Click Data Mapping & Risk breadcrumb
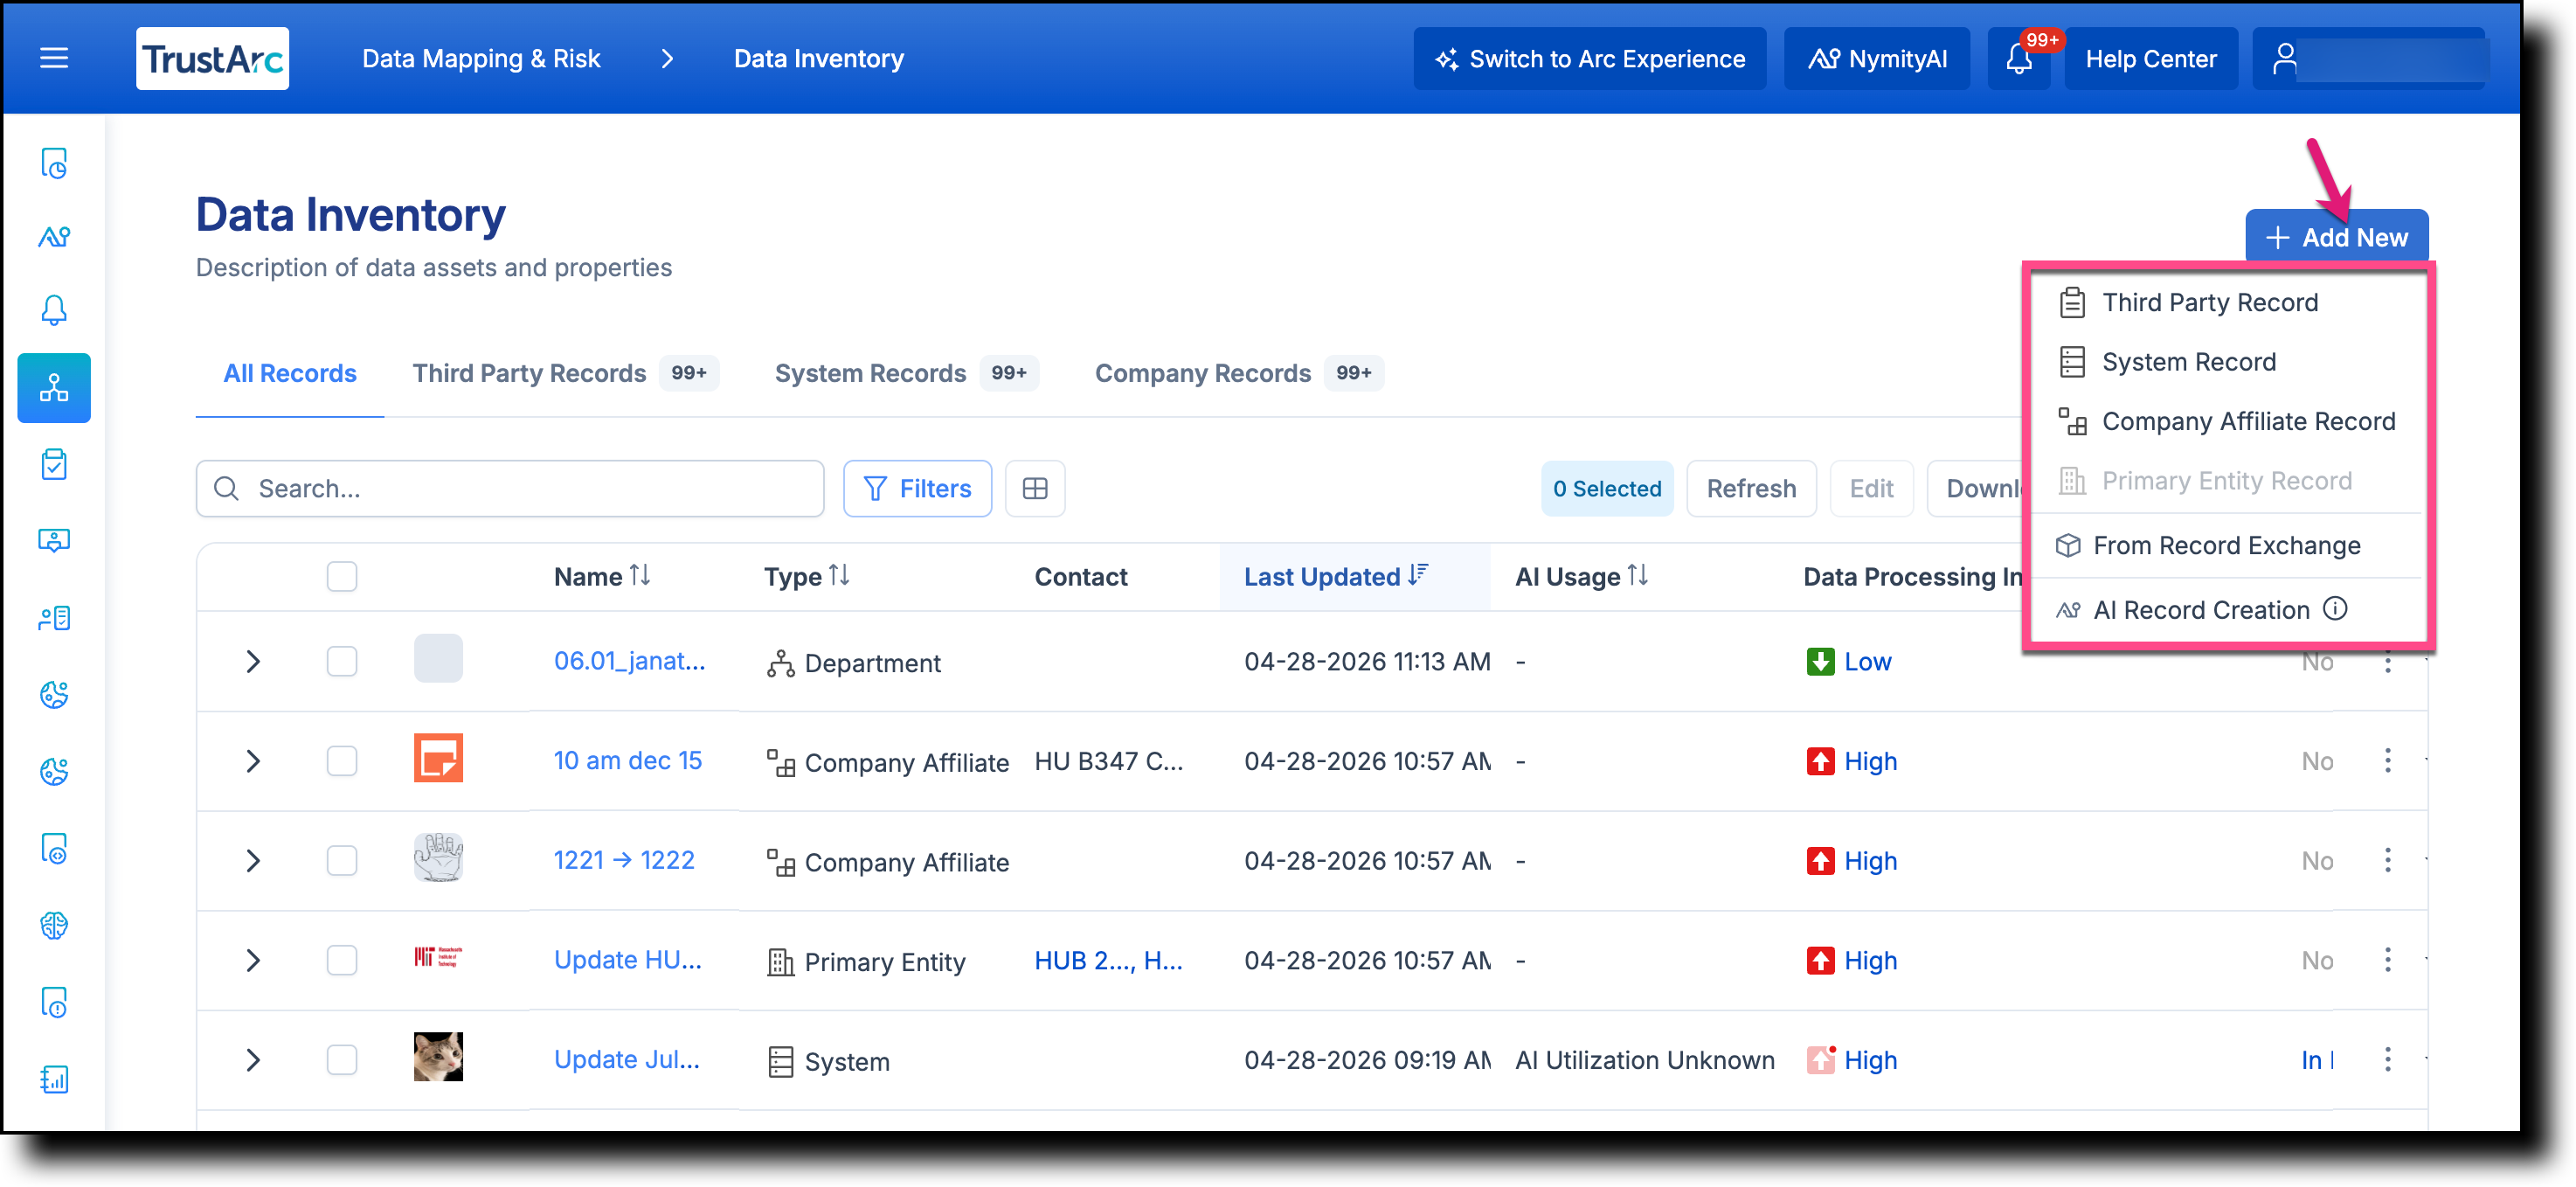This screenshot has width=2576, height=1187. [481, 59]
